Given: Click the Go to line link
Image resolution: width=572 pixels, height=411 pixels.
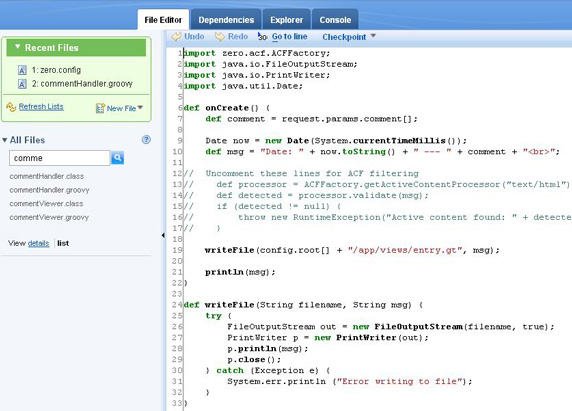Looking at the screenshot, I should 290,36.
